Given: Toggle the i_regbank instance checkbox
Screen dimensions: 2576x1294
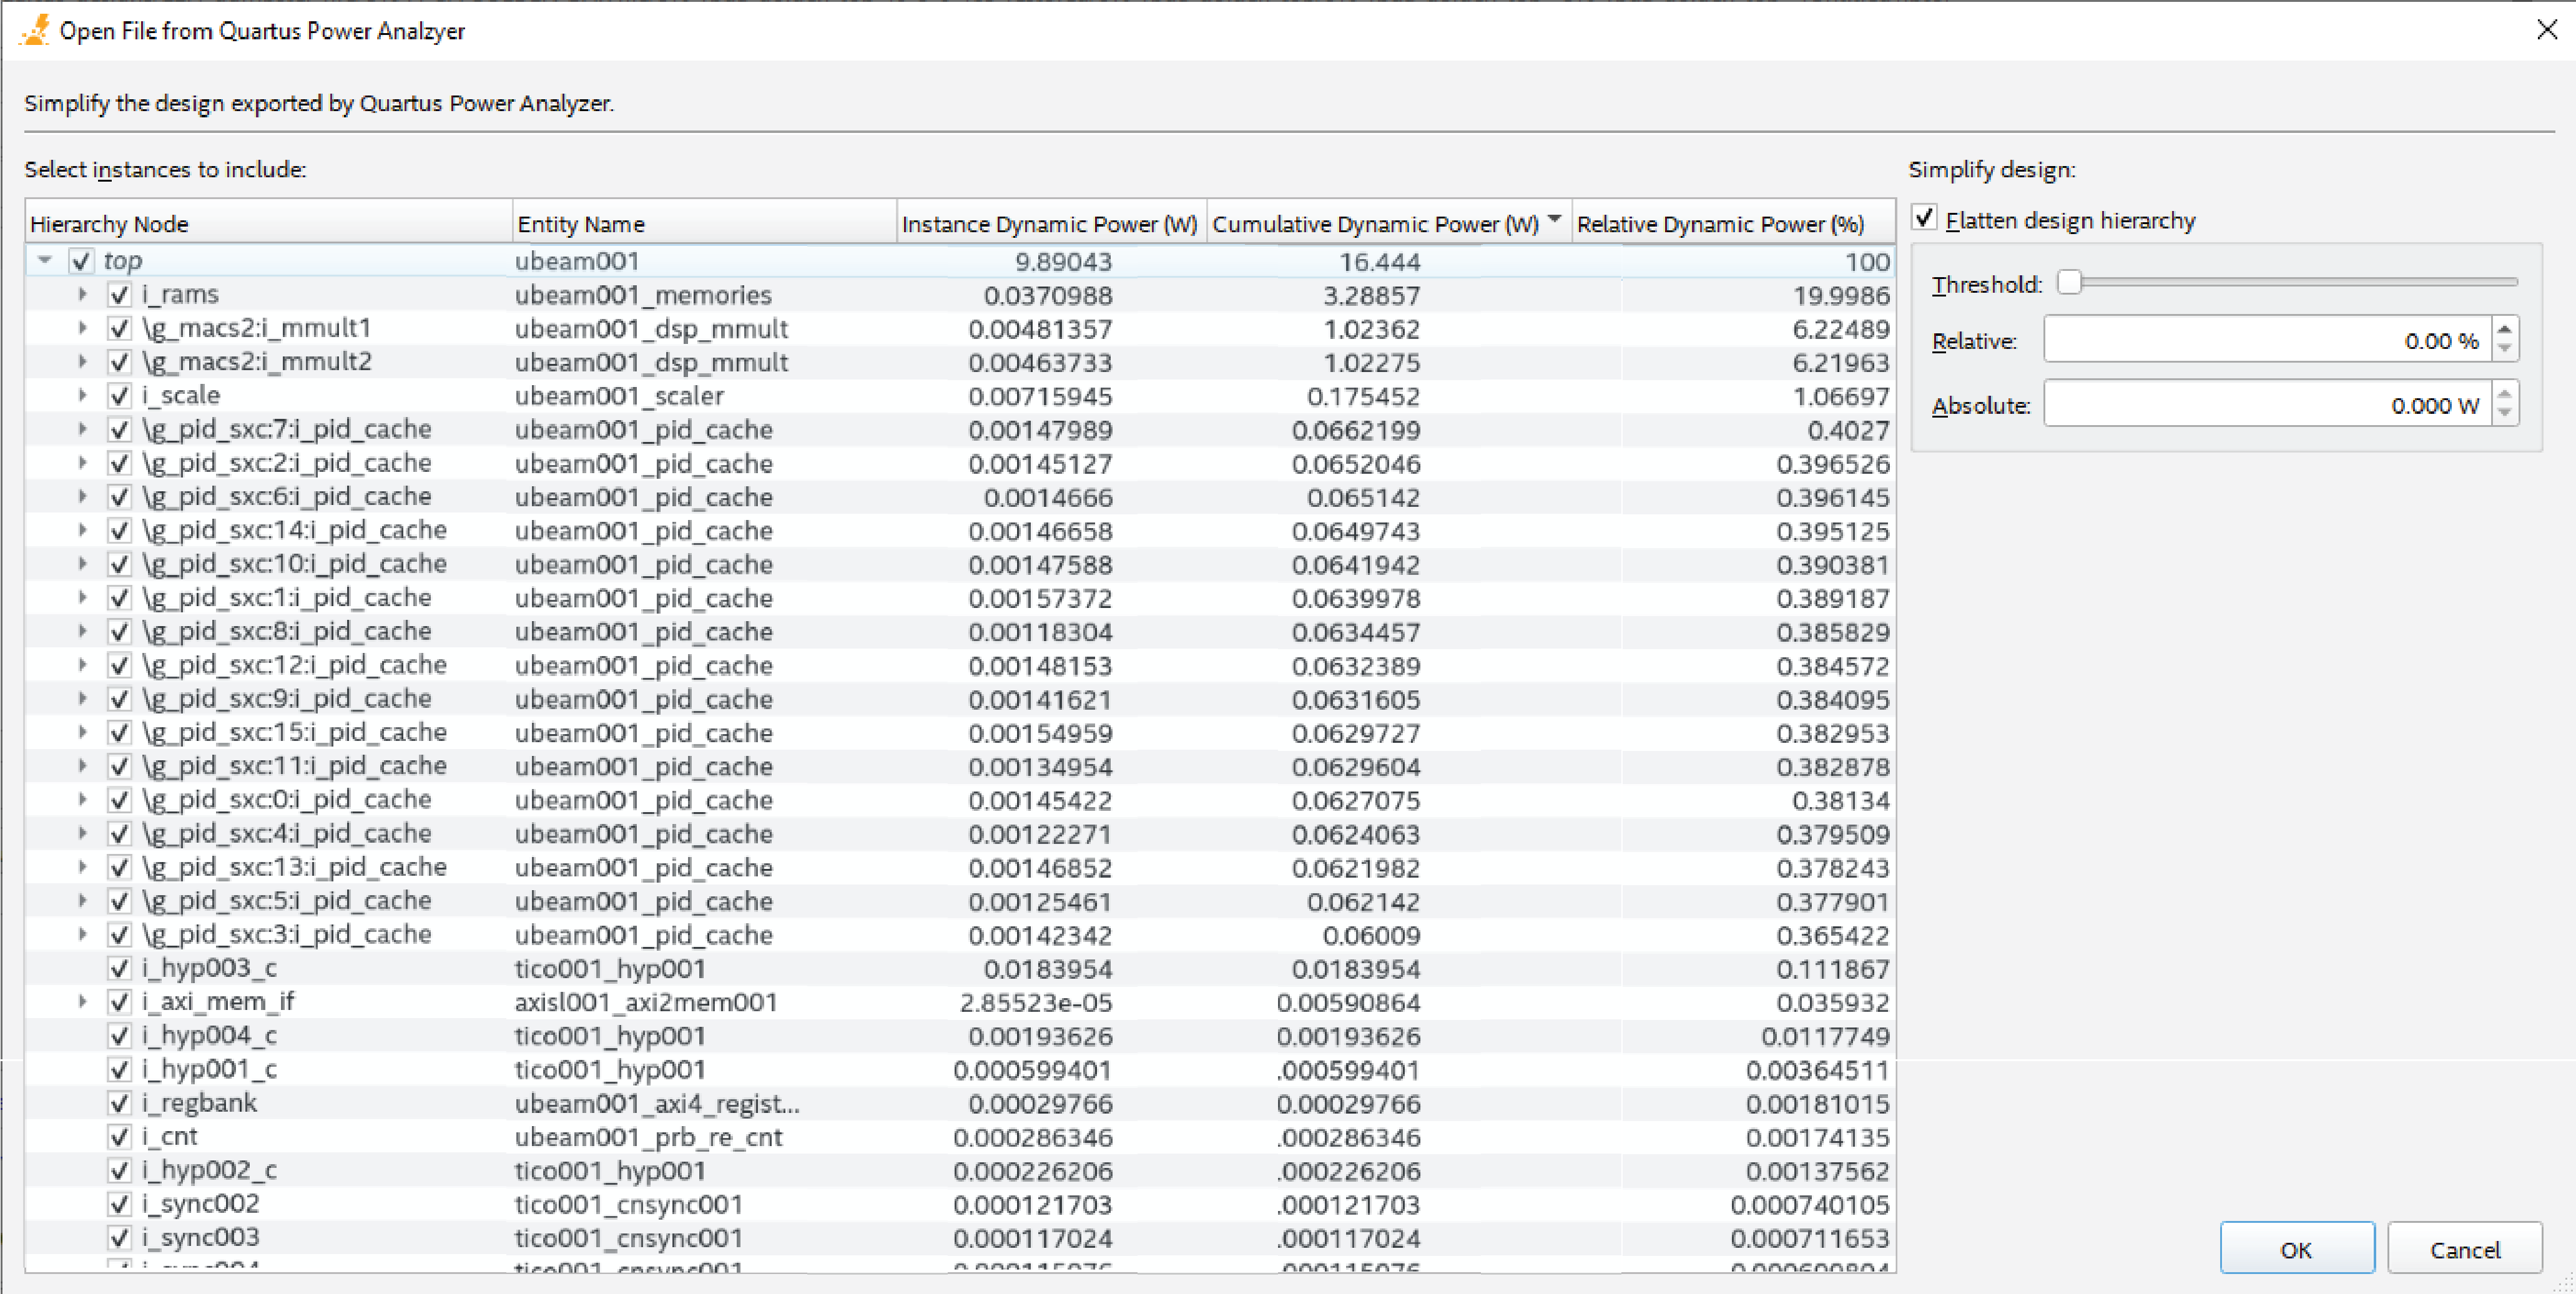Looking at the screenshot, I should click(x=119, y=1103).
